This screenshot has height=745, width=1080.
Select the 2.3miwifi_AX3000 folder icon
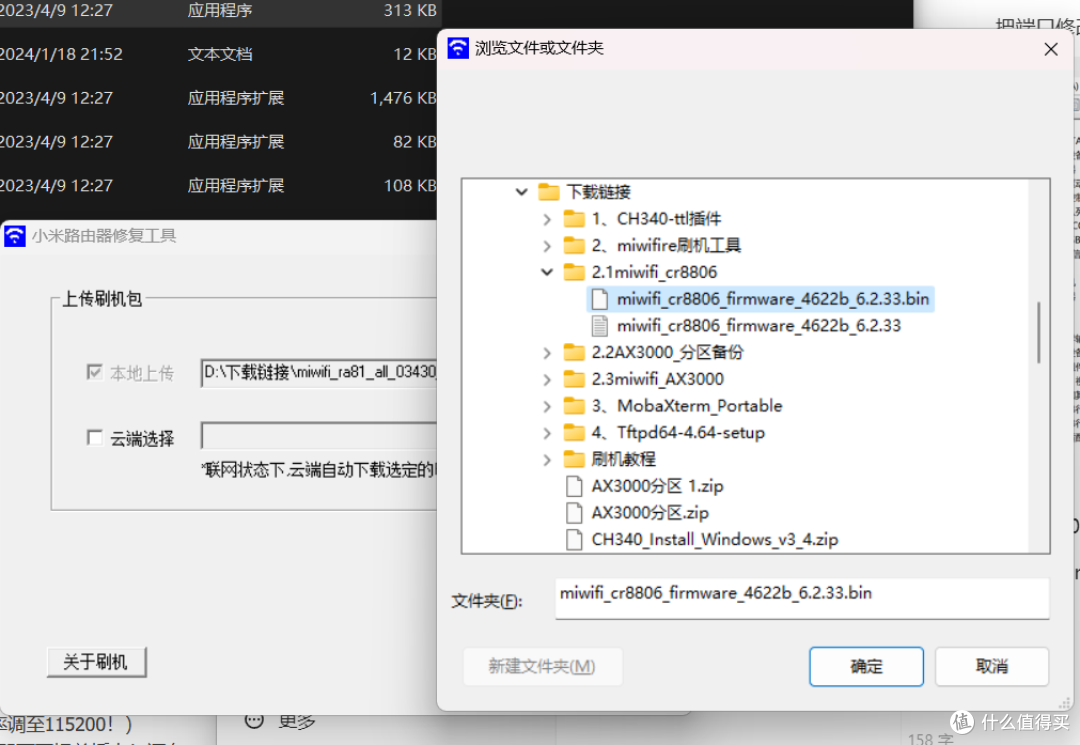[x=574, y=379]
